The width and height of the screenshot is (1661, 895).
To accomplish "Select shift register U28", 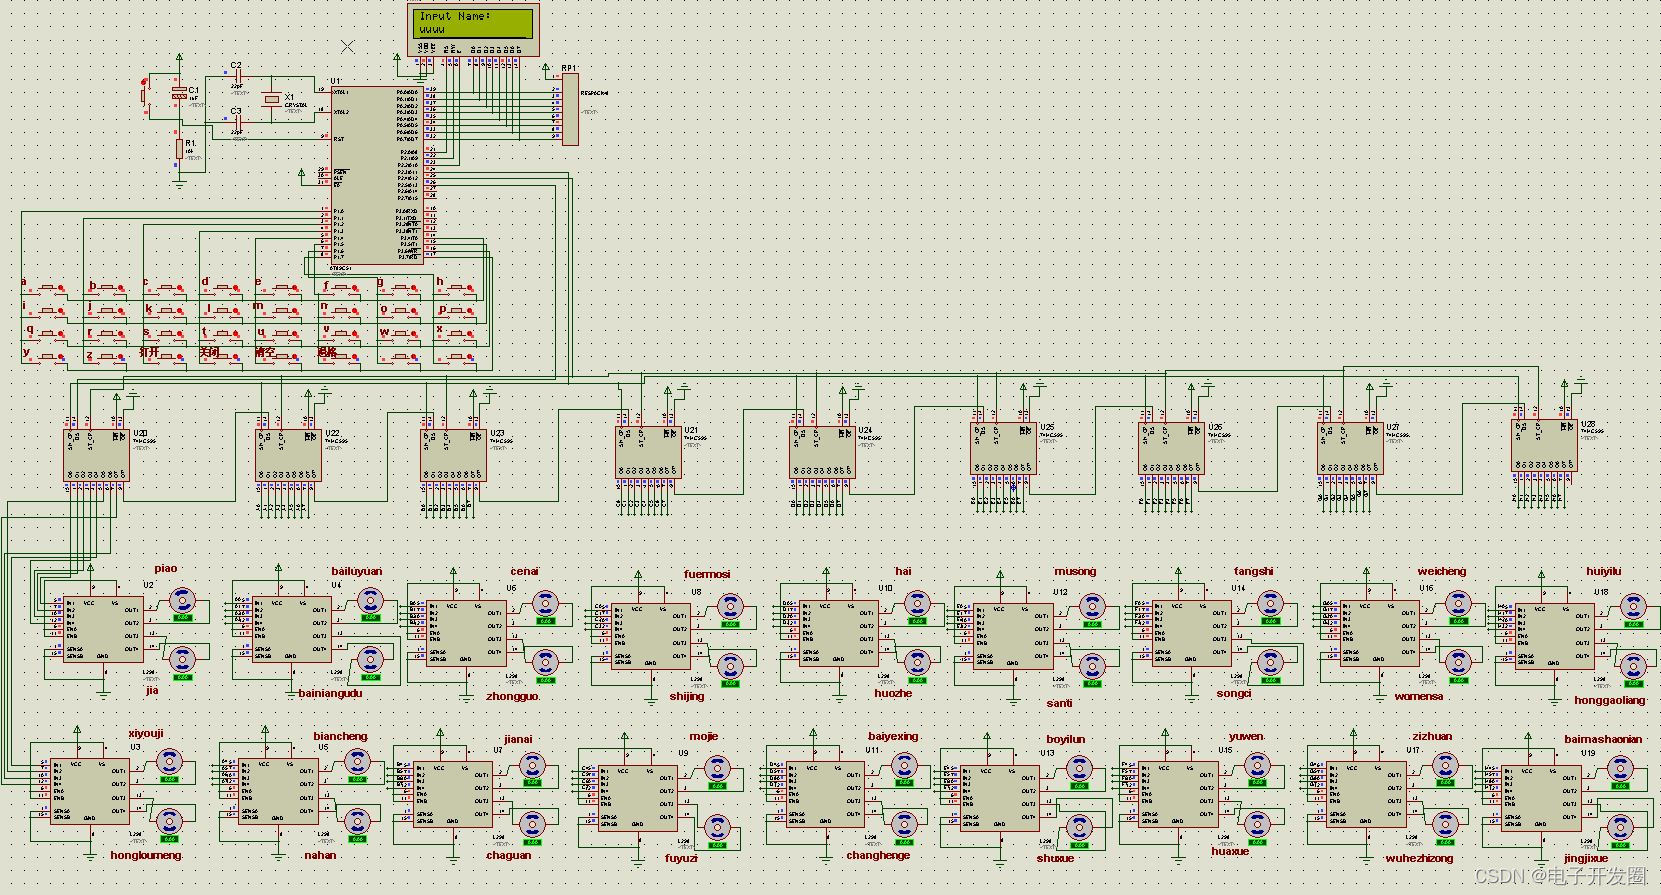I will (1545, 445).
